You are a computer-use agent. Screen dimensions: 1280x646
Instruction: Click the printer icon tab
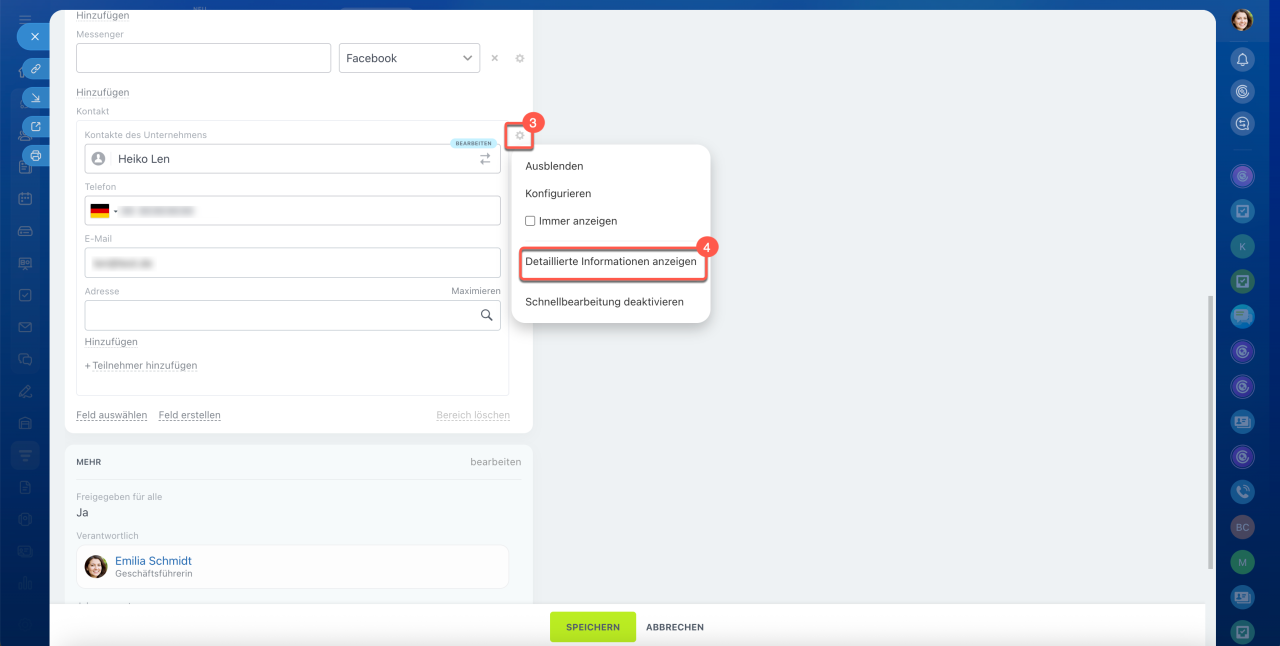pos(36,156)
